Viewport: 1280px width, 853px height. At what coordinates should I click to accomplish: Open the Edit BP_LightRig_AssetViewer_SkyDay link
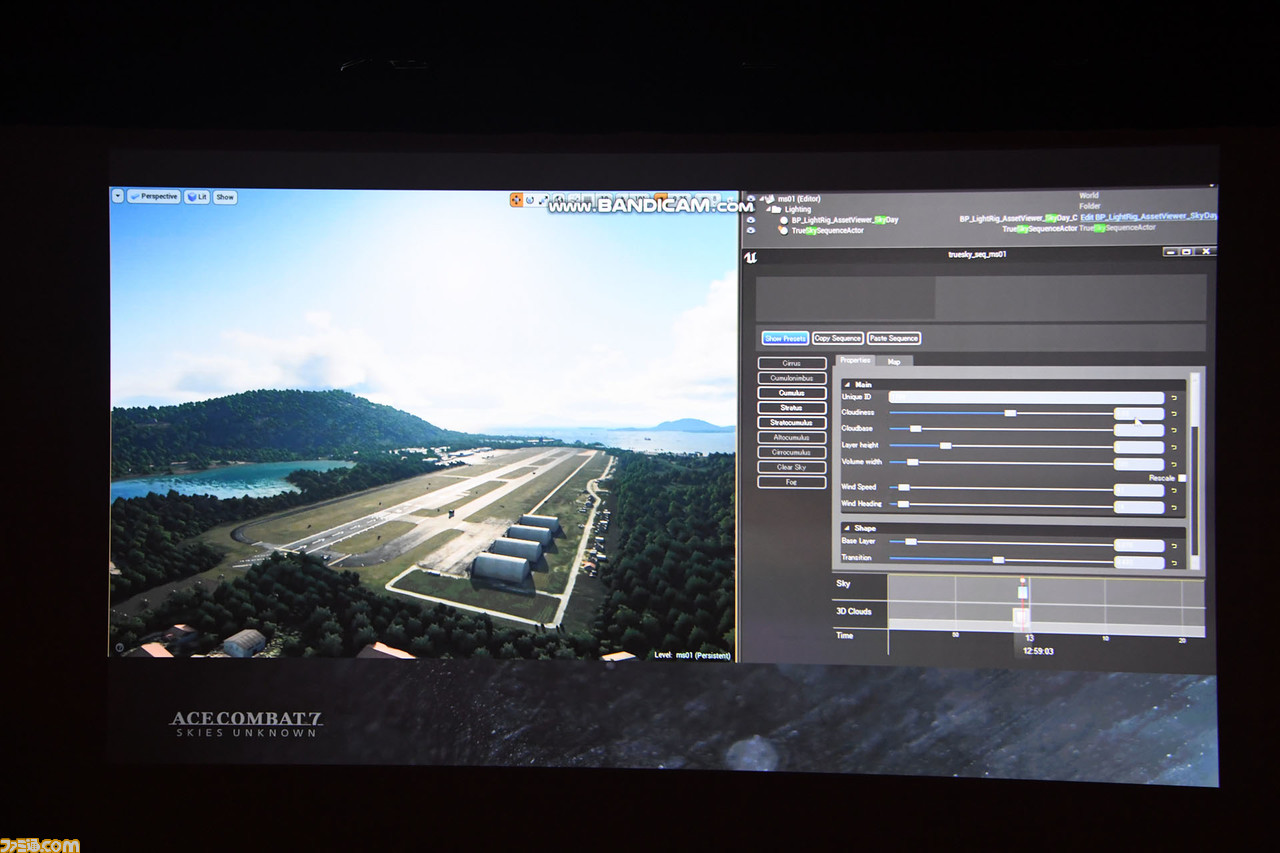click(x=1149, y=217)
